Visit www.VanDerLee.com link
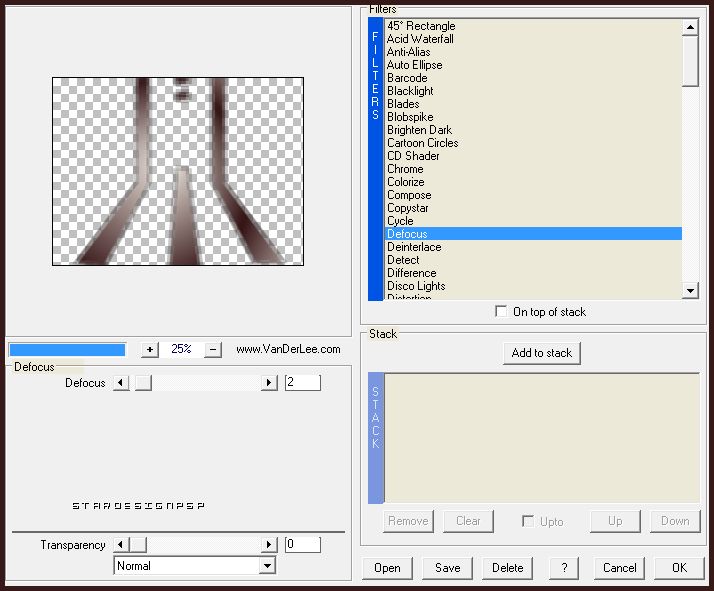 point(288,349)
